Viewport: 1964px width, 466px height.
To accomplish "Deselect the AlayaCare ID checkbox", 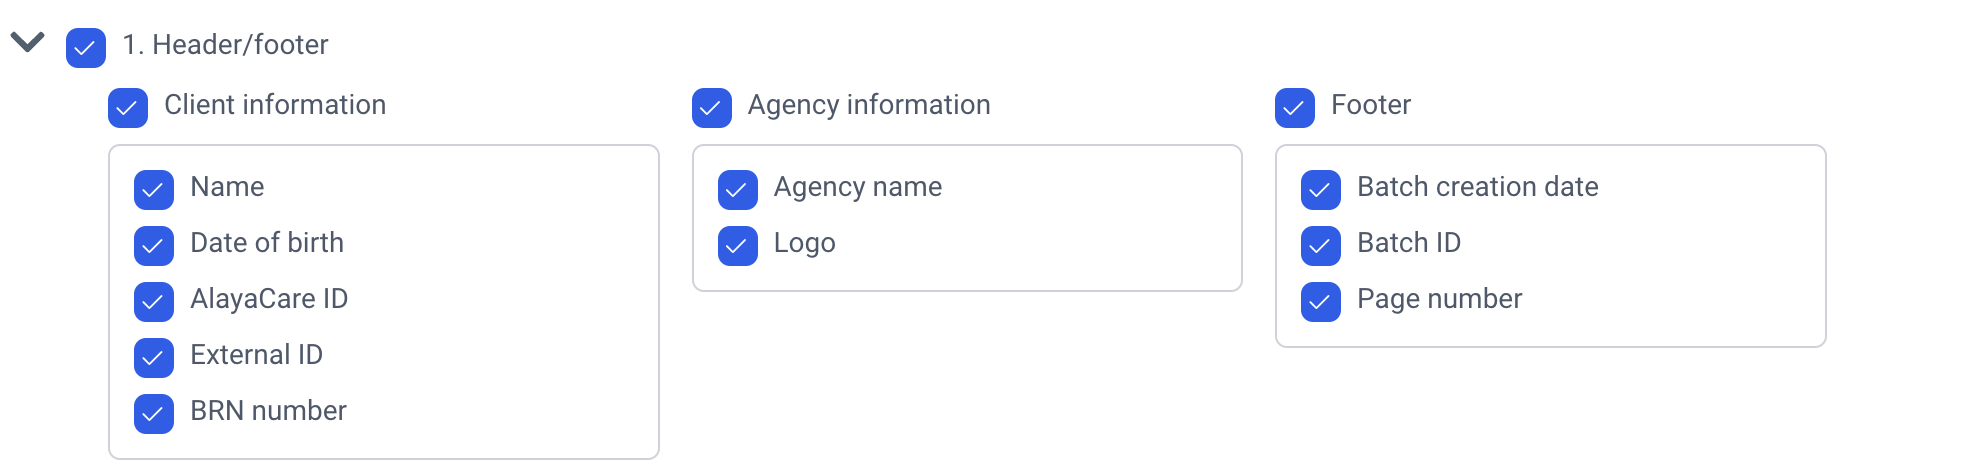I will [154, 302].
